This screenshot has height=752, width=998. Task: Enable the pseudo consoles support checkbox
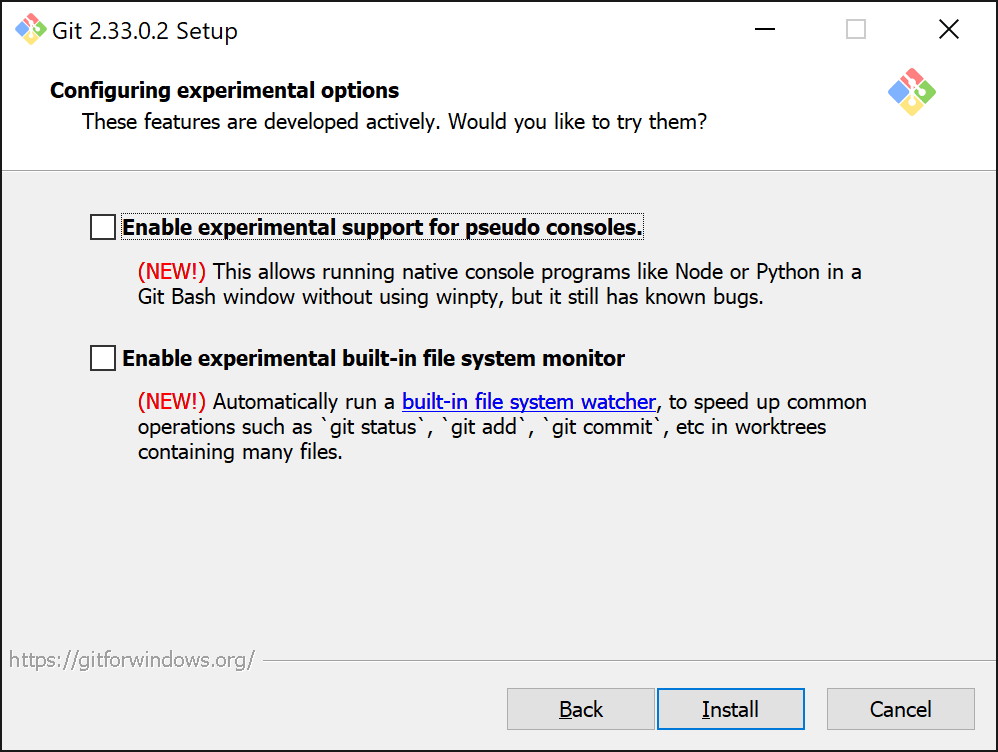pyautogui.click(x=102, y=227)
